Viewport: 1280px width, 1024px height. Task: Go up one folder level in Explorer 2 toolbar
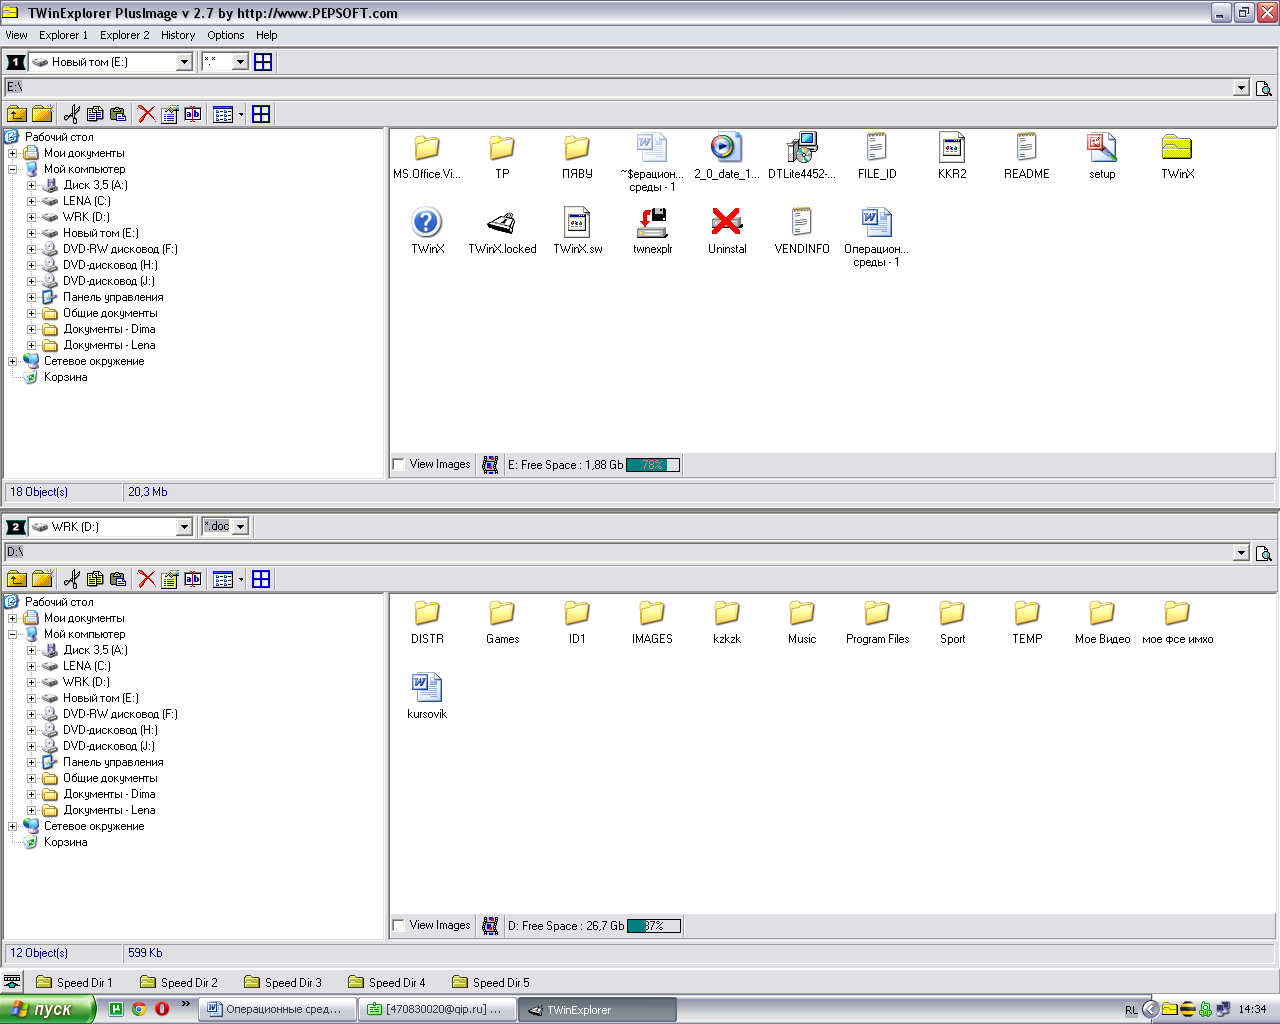pyautogui.click(x=17, y=579)
